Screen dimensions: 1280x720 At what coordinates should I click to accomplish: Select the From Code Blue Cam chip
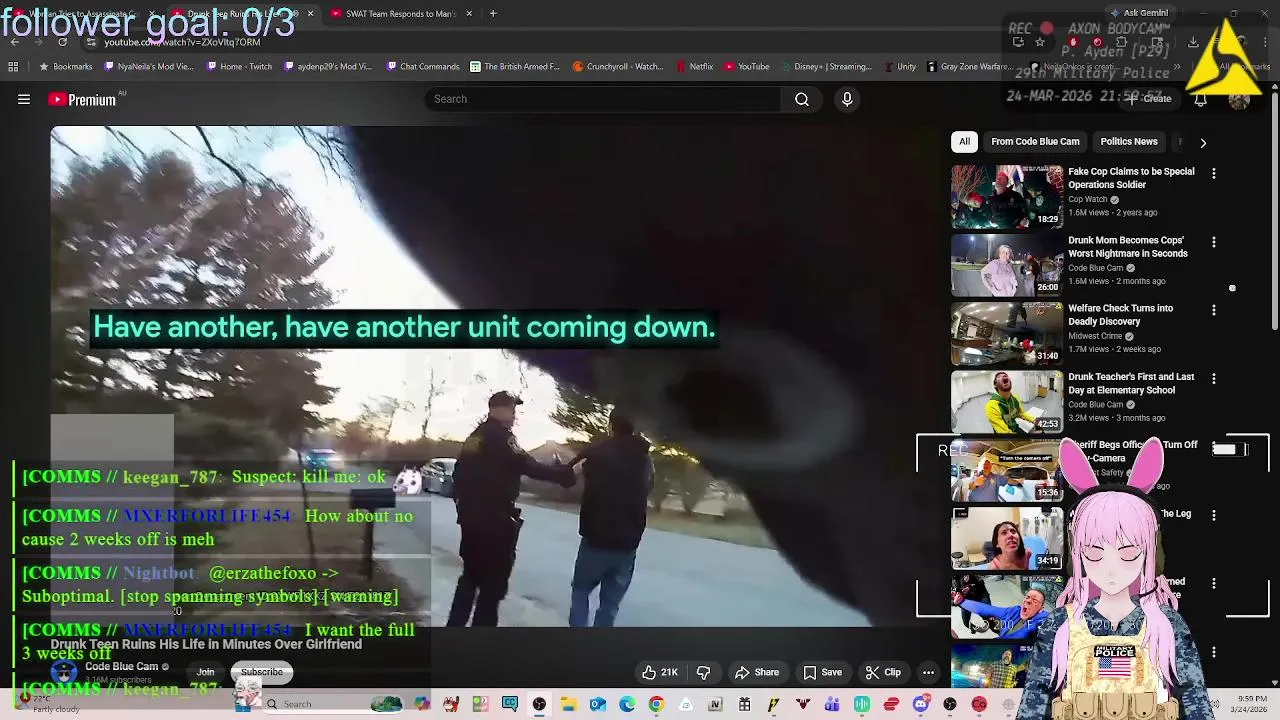[x=1035, y=142]
